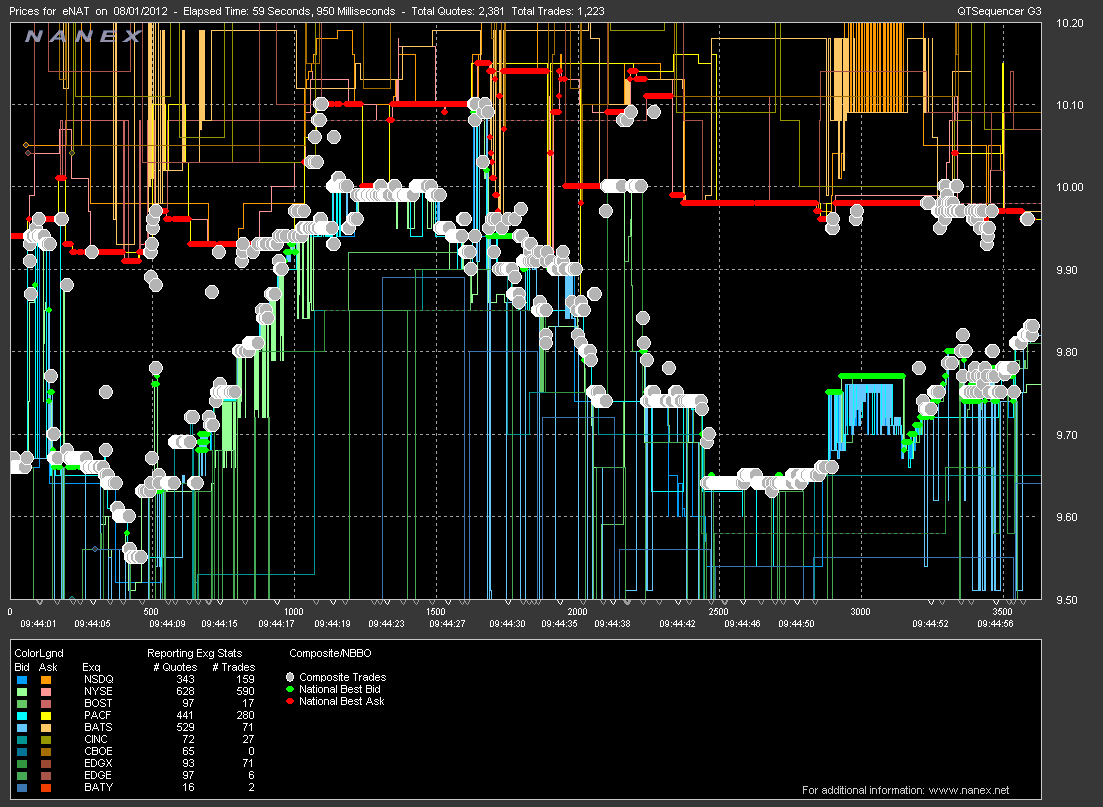The height and width of the screenshot is (807, 1103).
Task: Click the EDGE ask color swatch
Action: pyautogui.click(x=46, y=775)
